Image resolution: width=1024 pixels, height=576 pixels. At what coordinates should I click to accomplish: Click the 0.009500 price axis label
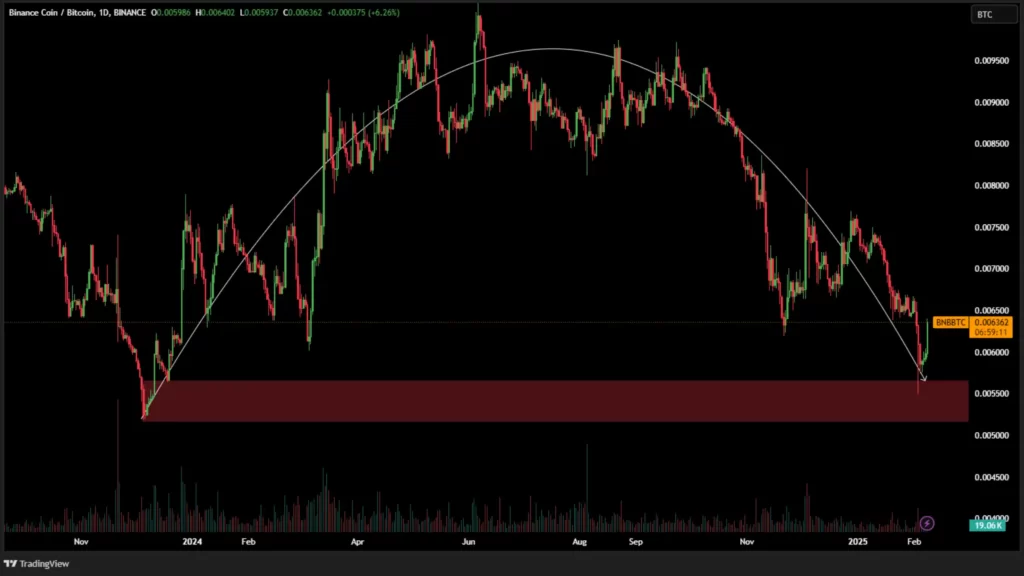tap(991, 61)
